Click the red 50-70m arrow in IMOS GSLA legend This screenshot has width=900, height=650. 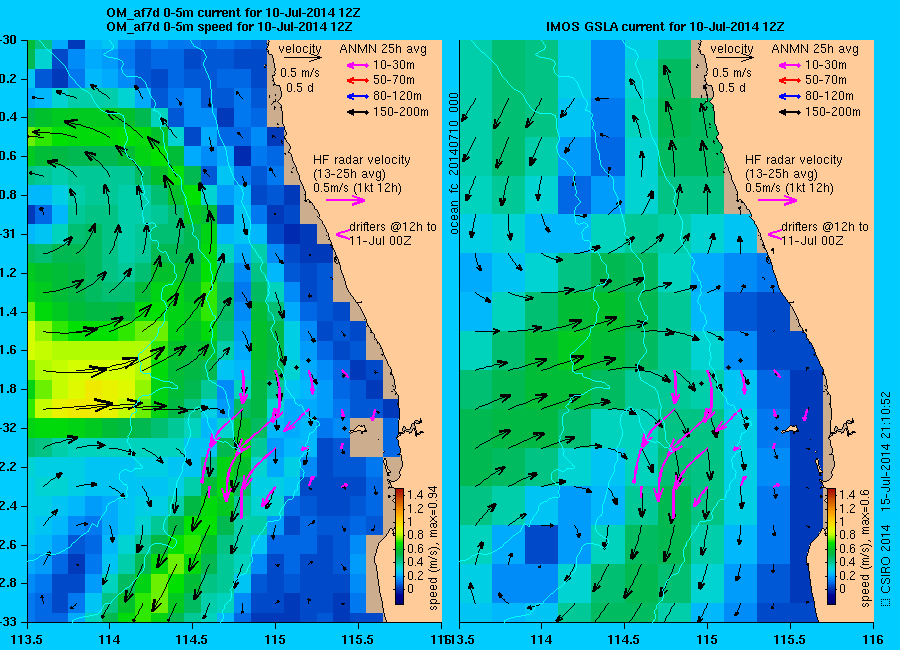coord(790,81)
